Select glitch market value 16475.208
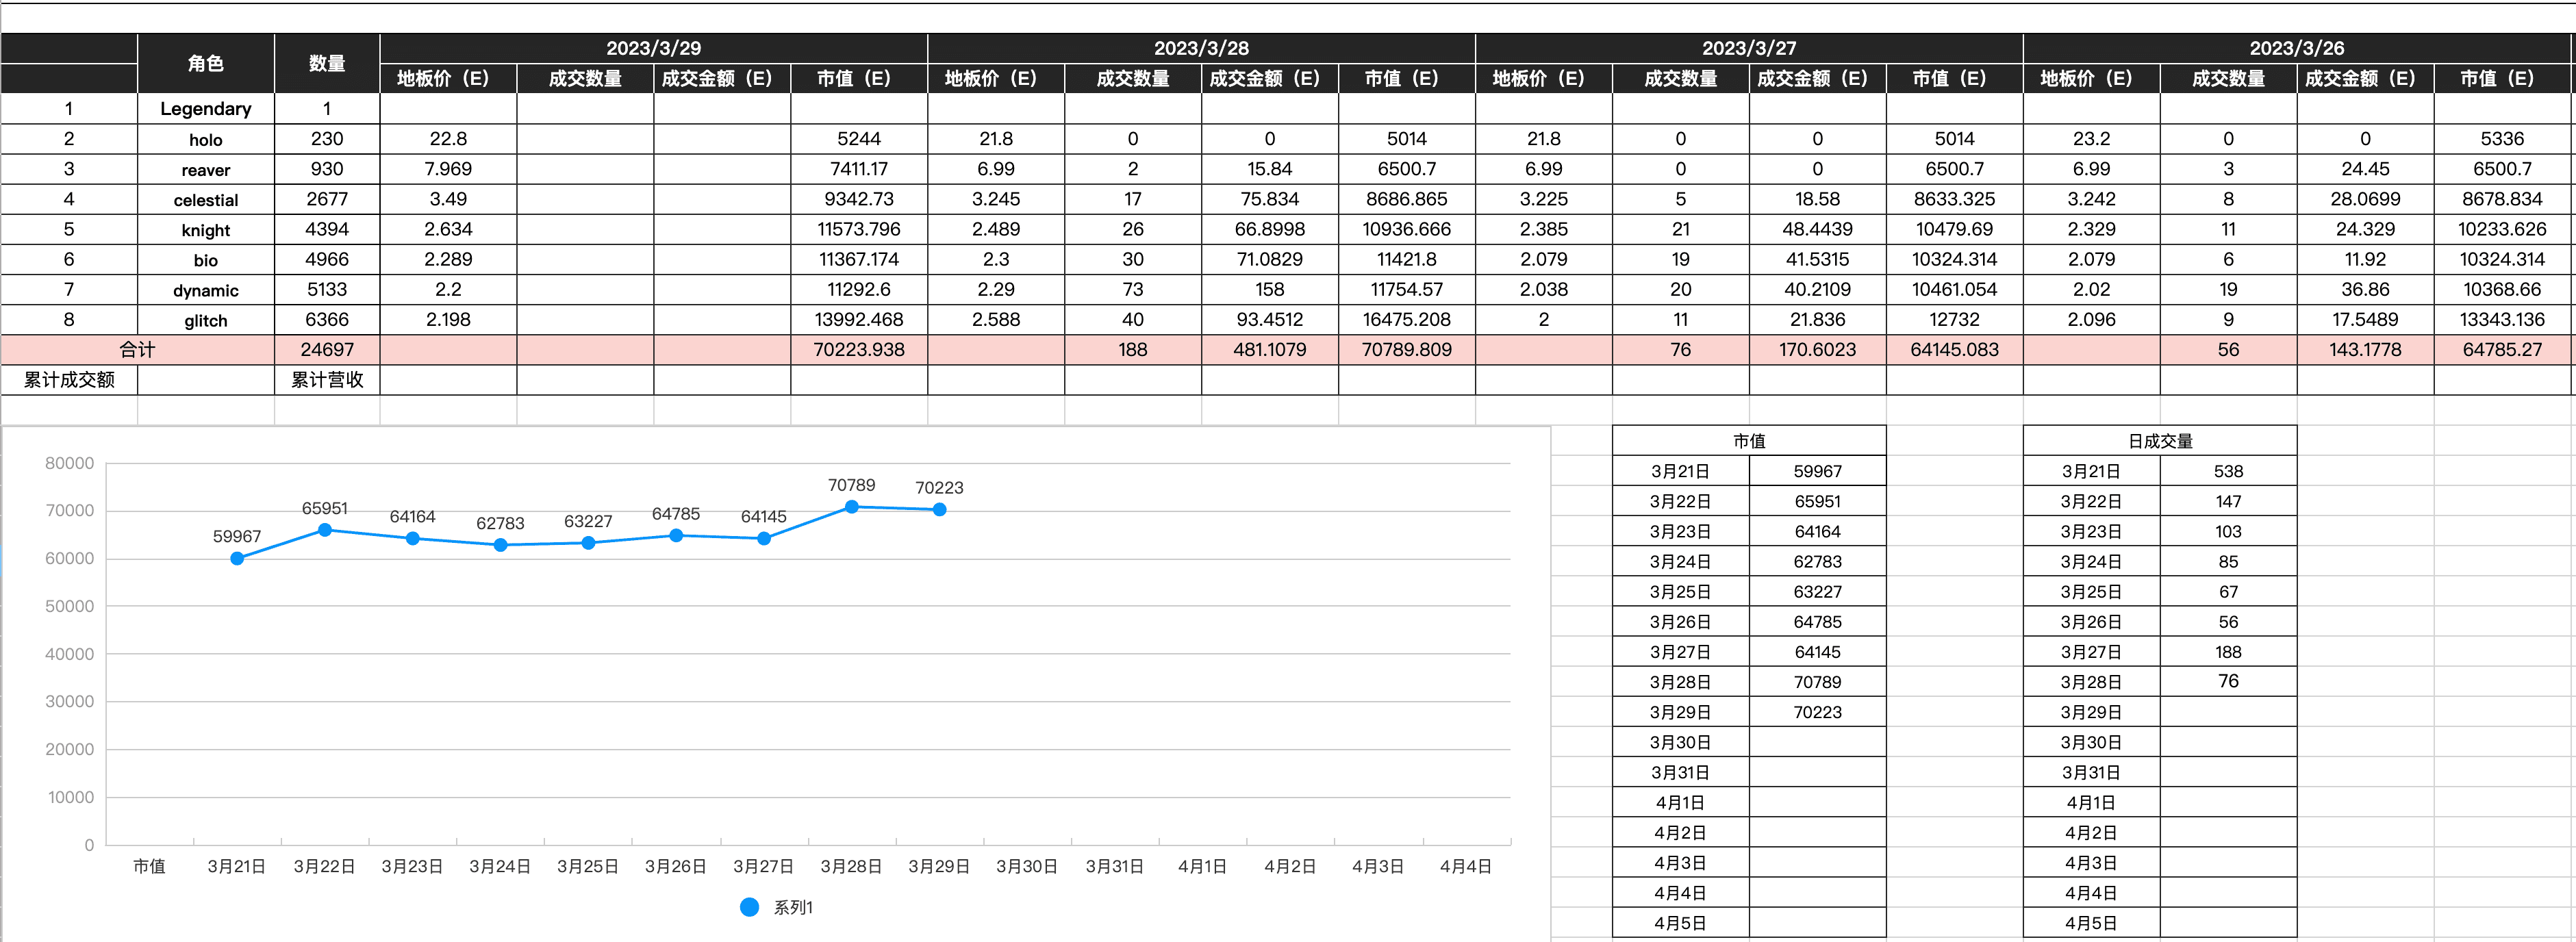The image size is (2576, 942). (1407, 320)
